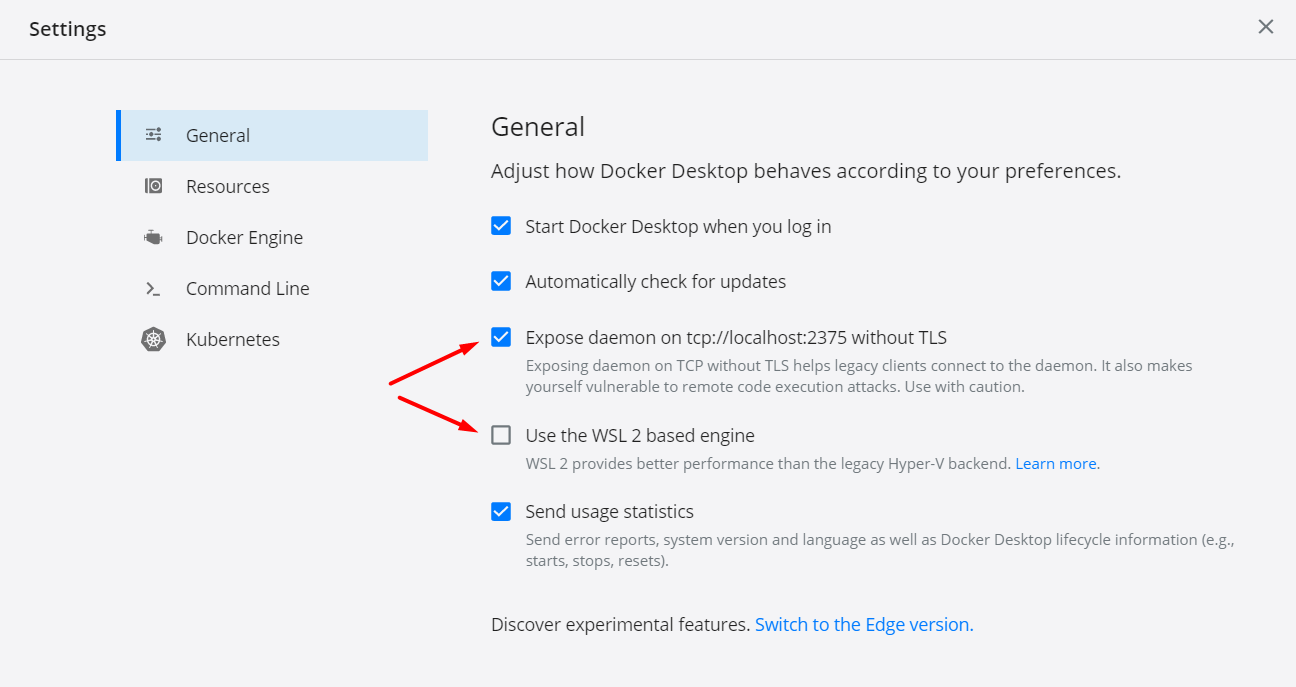Close the Settings window with X

[1266, 27]
